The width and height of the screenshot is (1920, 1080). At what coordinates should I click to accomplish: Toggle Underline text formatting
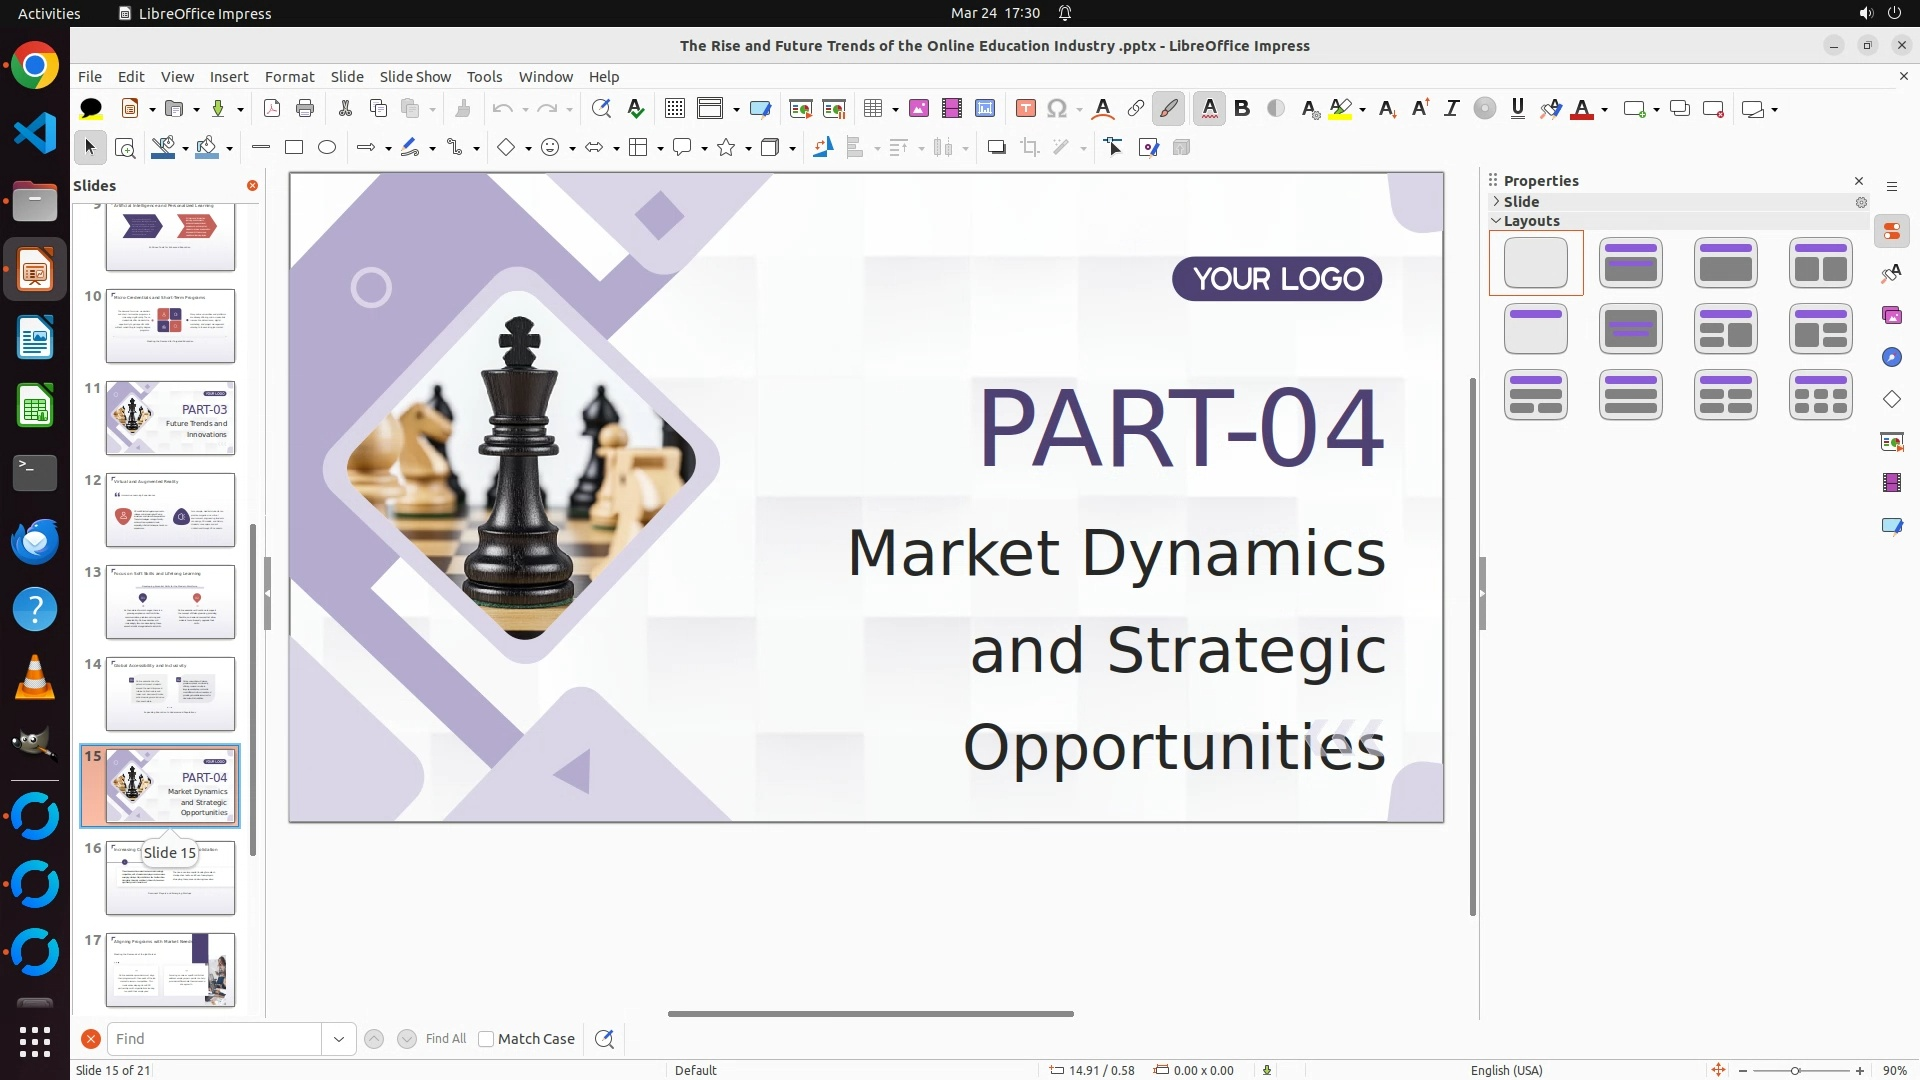pos(1517,109)
